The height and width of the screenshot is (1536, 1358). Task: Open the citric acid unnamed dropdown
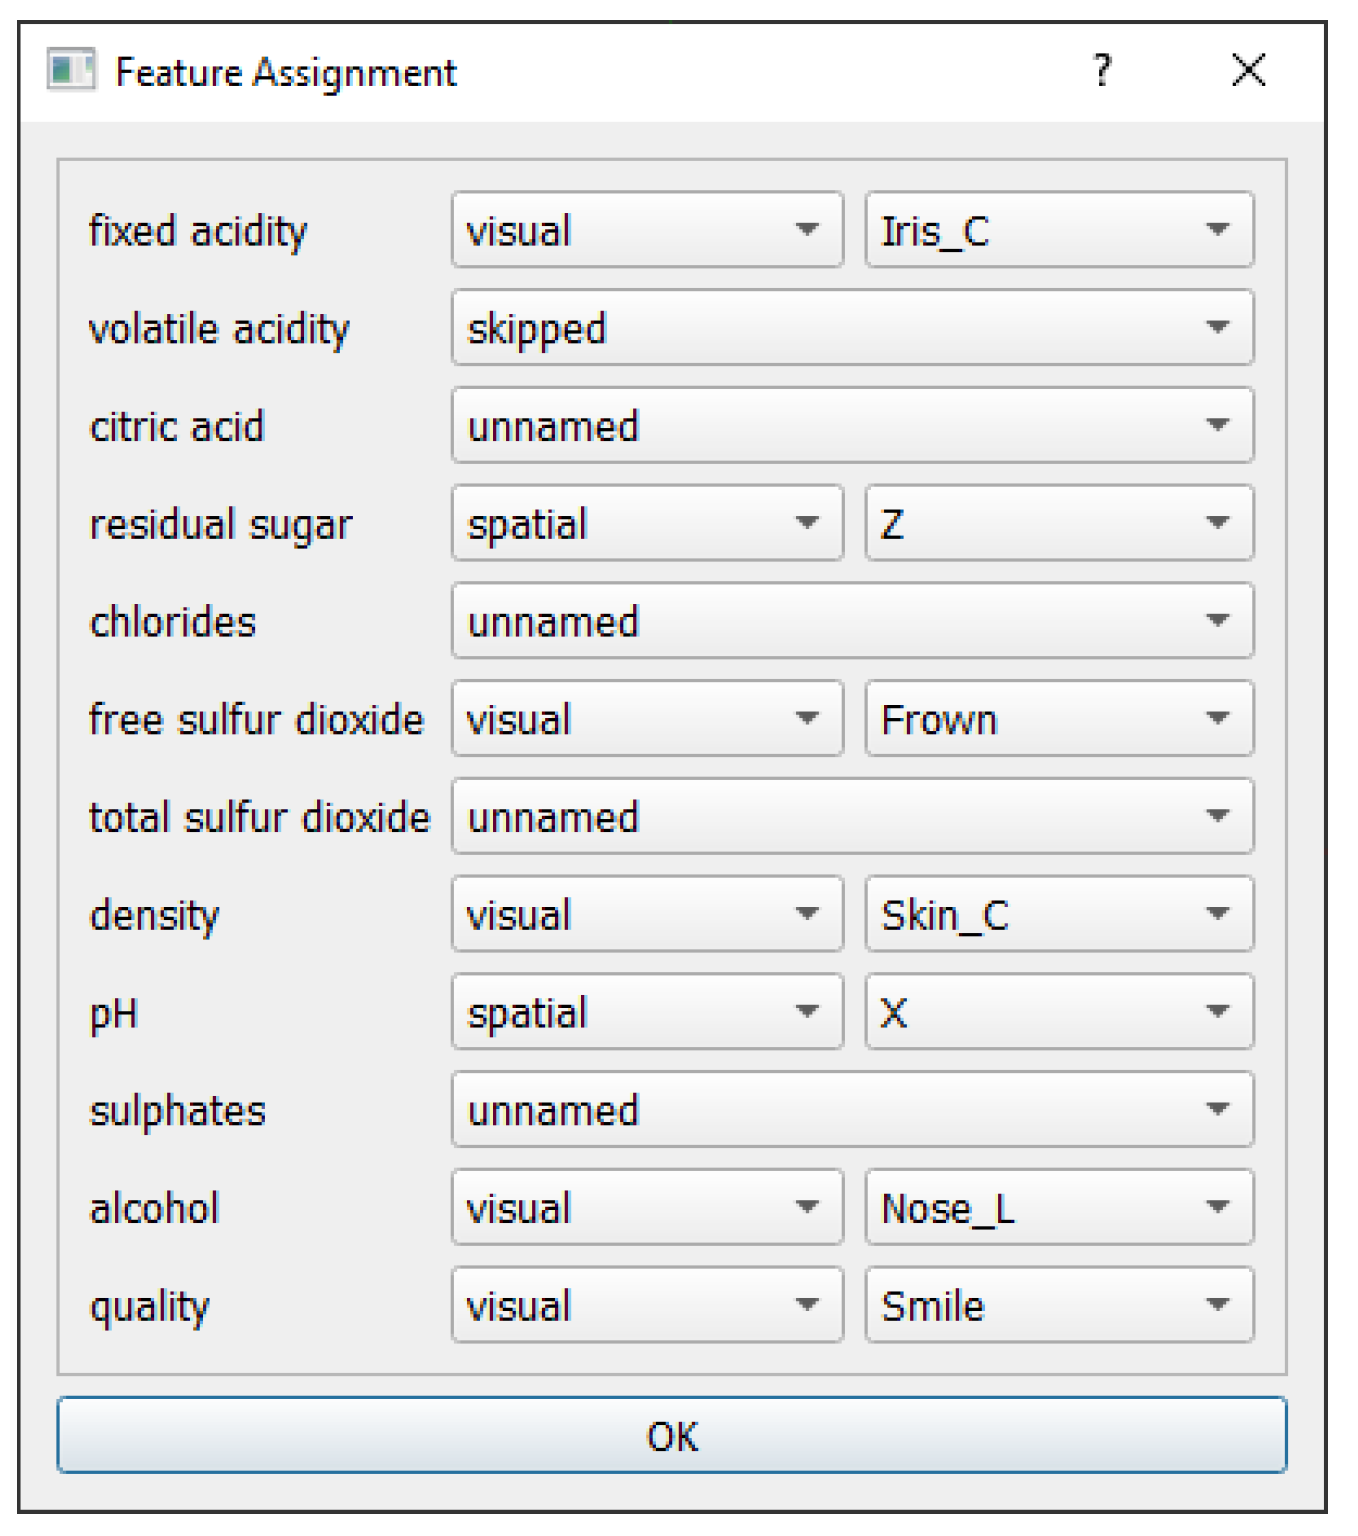(x=852, y=426)
